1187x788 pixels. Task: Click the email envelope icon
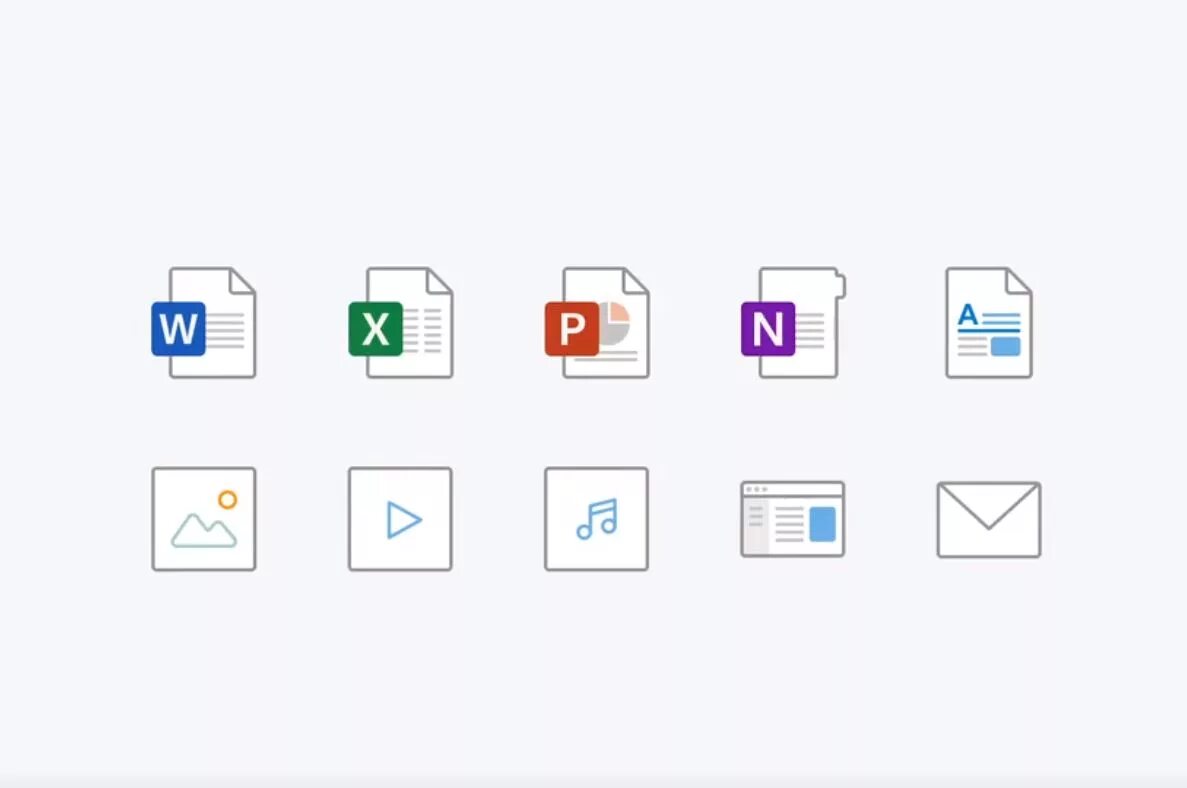tap(989, 519)
